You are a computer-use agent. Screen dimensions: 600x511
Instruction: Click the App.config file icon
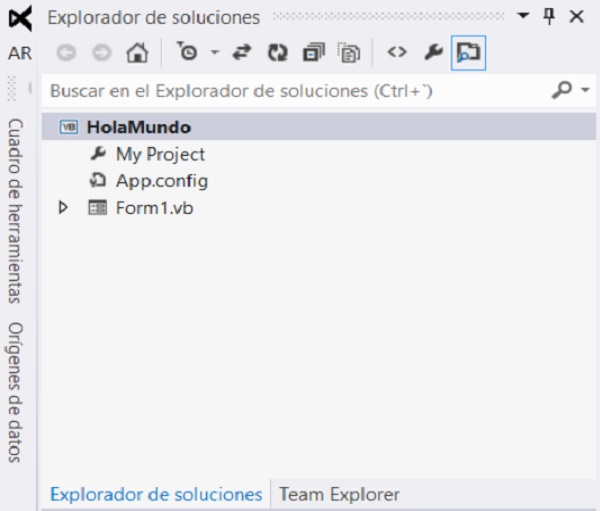pyautogui.click(x=98, y=180)
